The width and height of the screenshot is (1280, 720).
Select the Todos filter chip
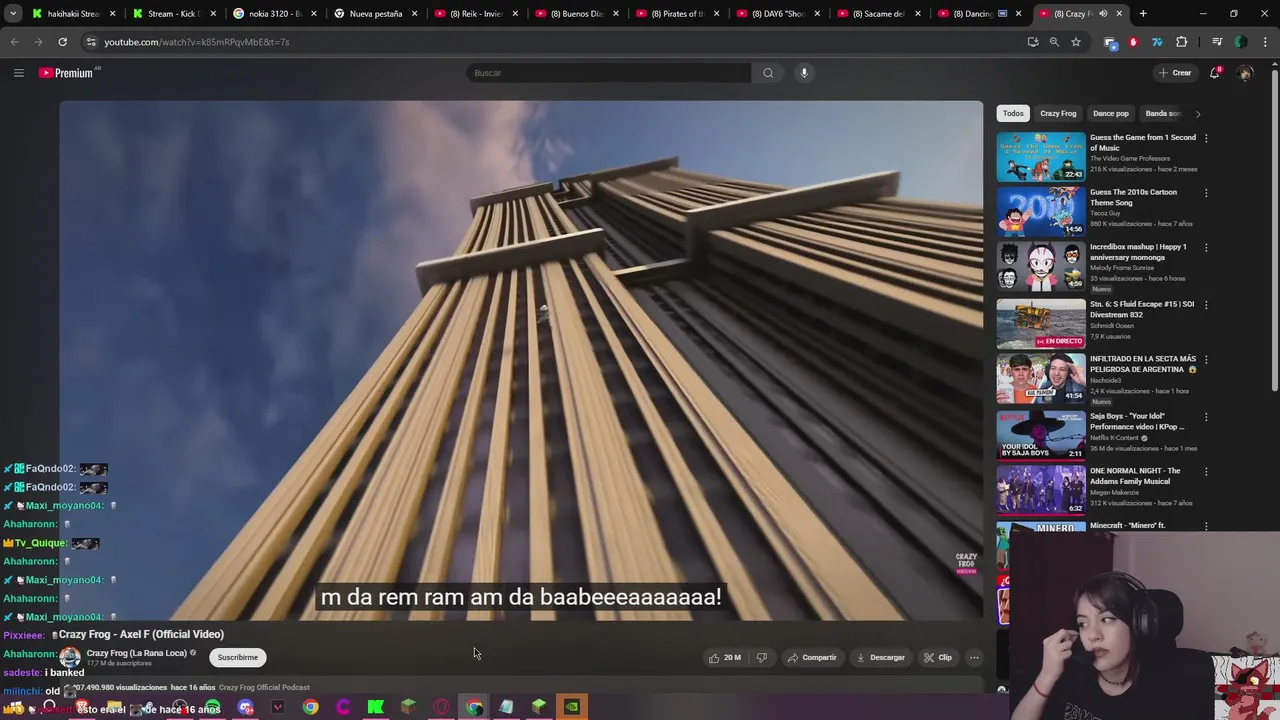tap(1013, 114)
